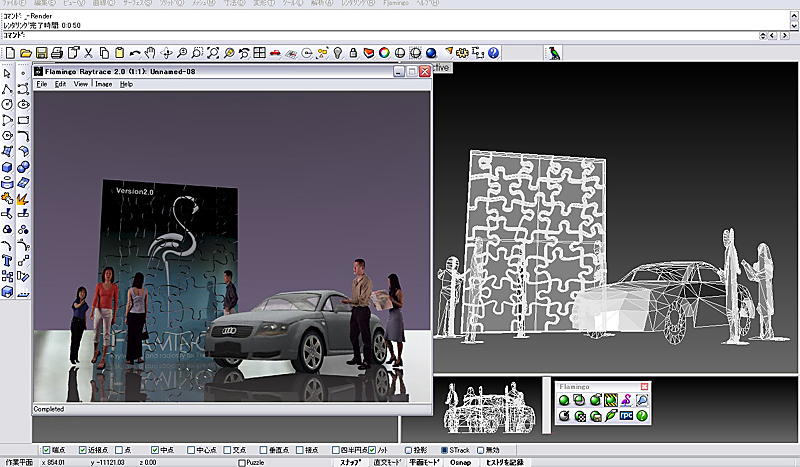
Task: Toggle the STrack checkbox
Action: pyautogui.click(x=444, y=450)
